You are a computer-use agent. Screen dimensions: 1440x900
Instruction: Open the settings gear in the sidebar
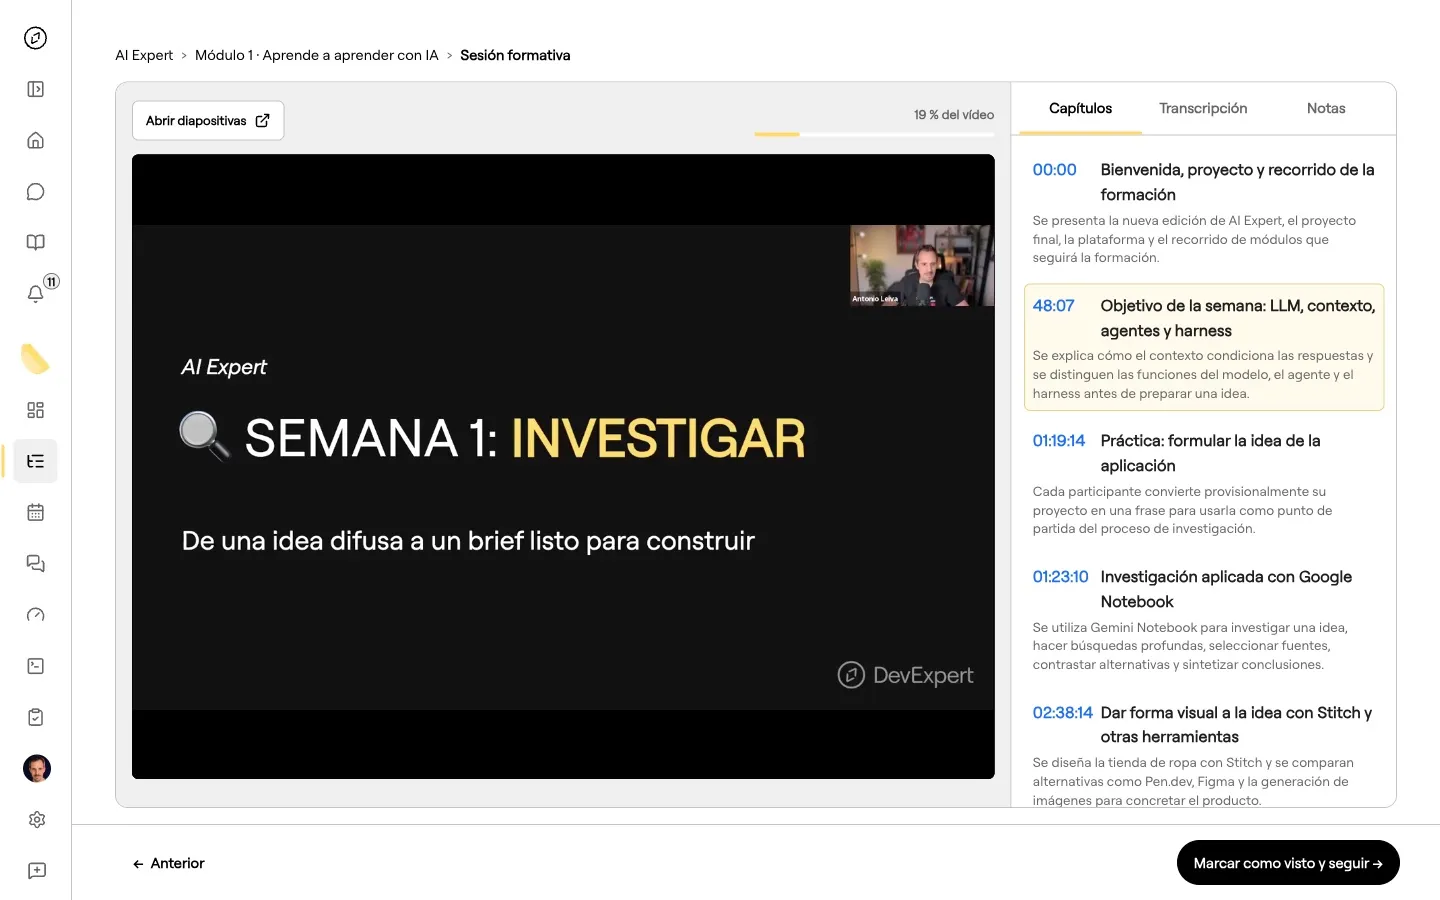pos(36,819)
